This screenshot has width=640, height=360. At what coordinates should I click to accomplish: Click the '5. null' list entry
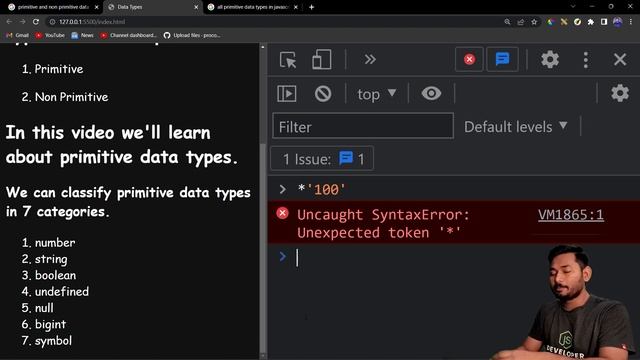click(38, 308)
